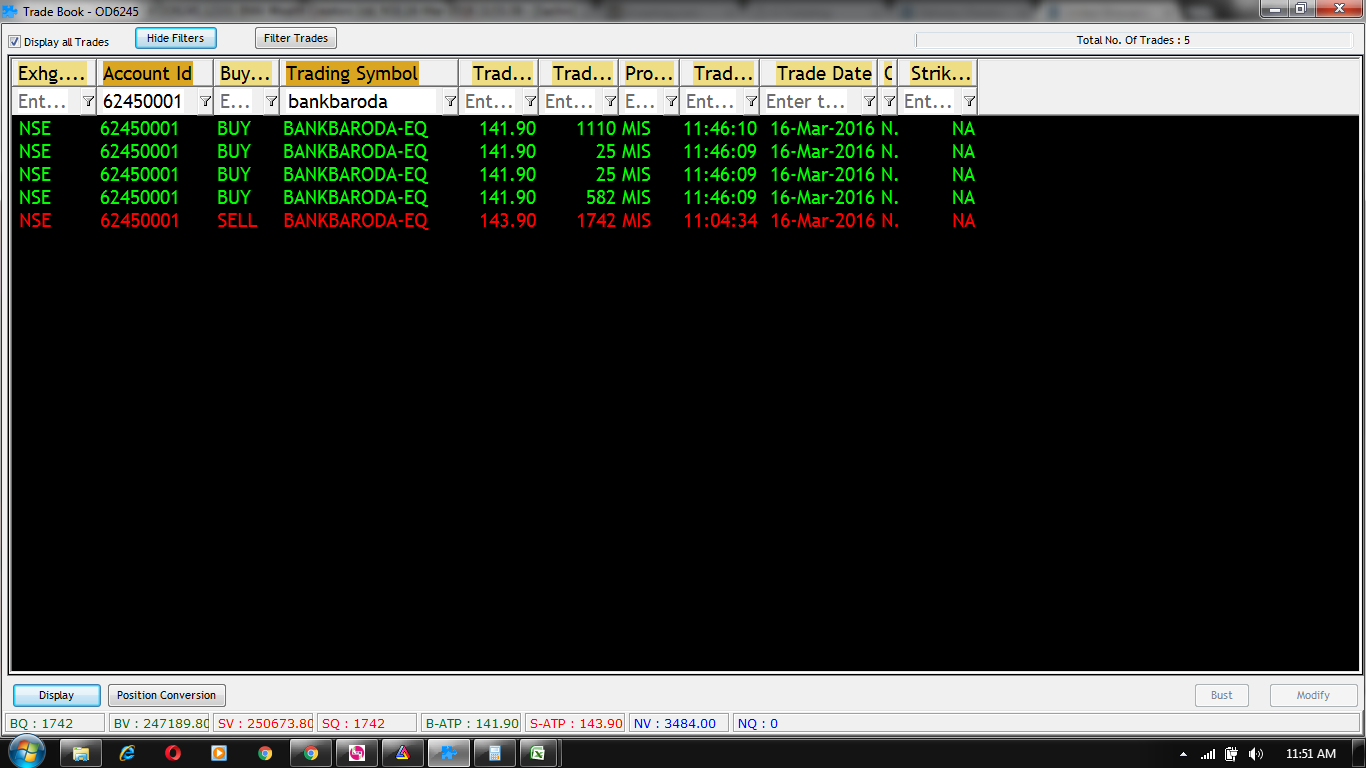
Task: Click the volume speaker tray icon
Action: pyautogui.click(x=1255, y=754)
